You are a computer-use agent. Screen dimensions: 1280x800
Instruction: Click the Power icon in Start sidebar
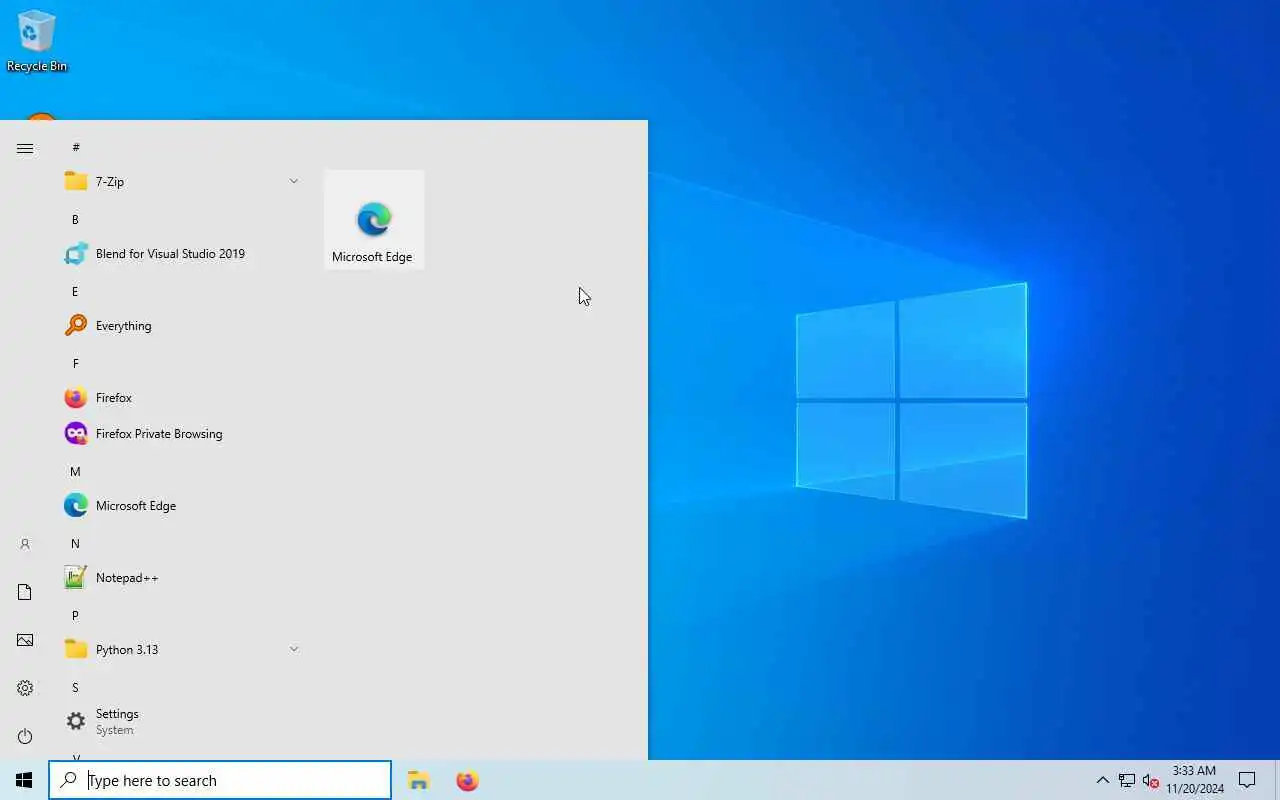25,736
